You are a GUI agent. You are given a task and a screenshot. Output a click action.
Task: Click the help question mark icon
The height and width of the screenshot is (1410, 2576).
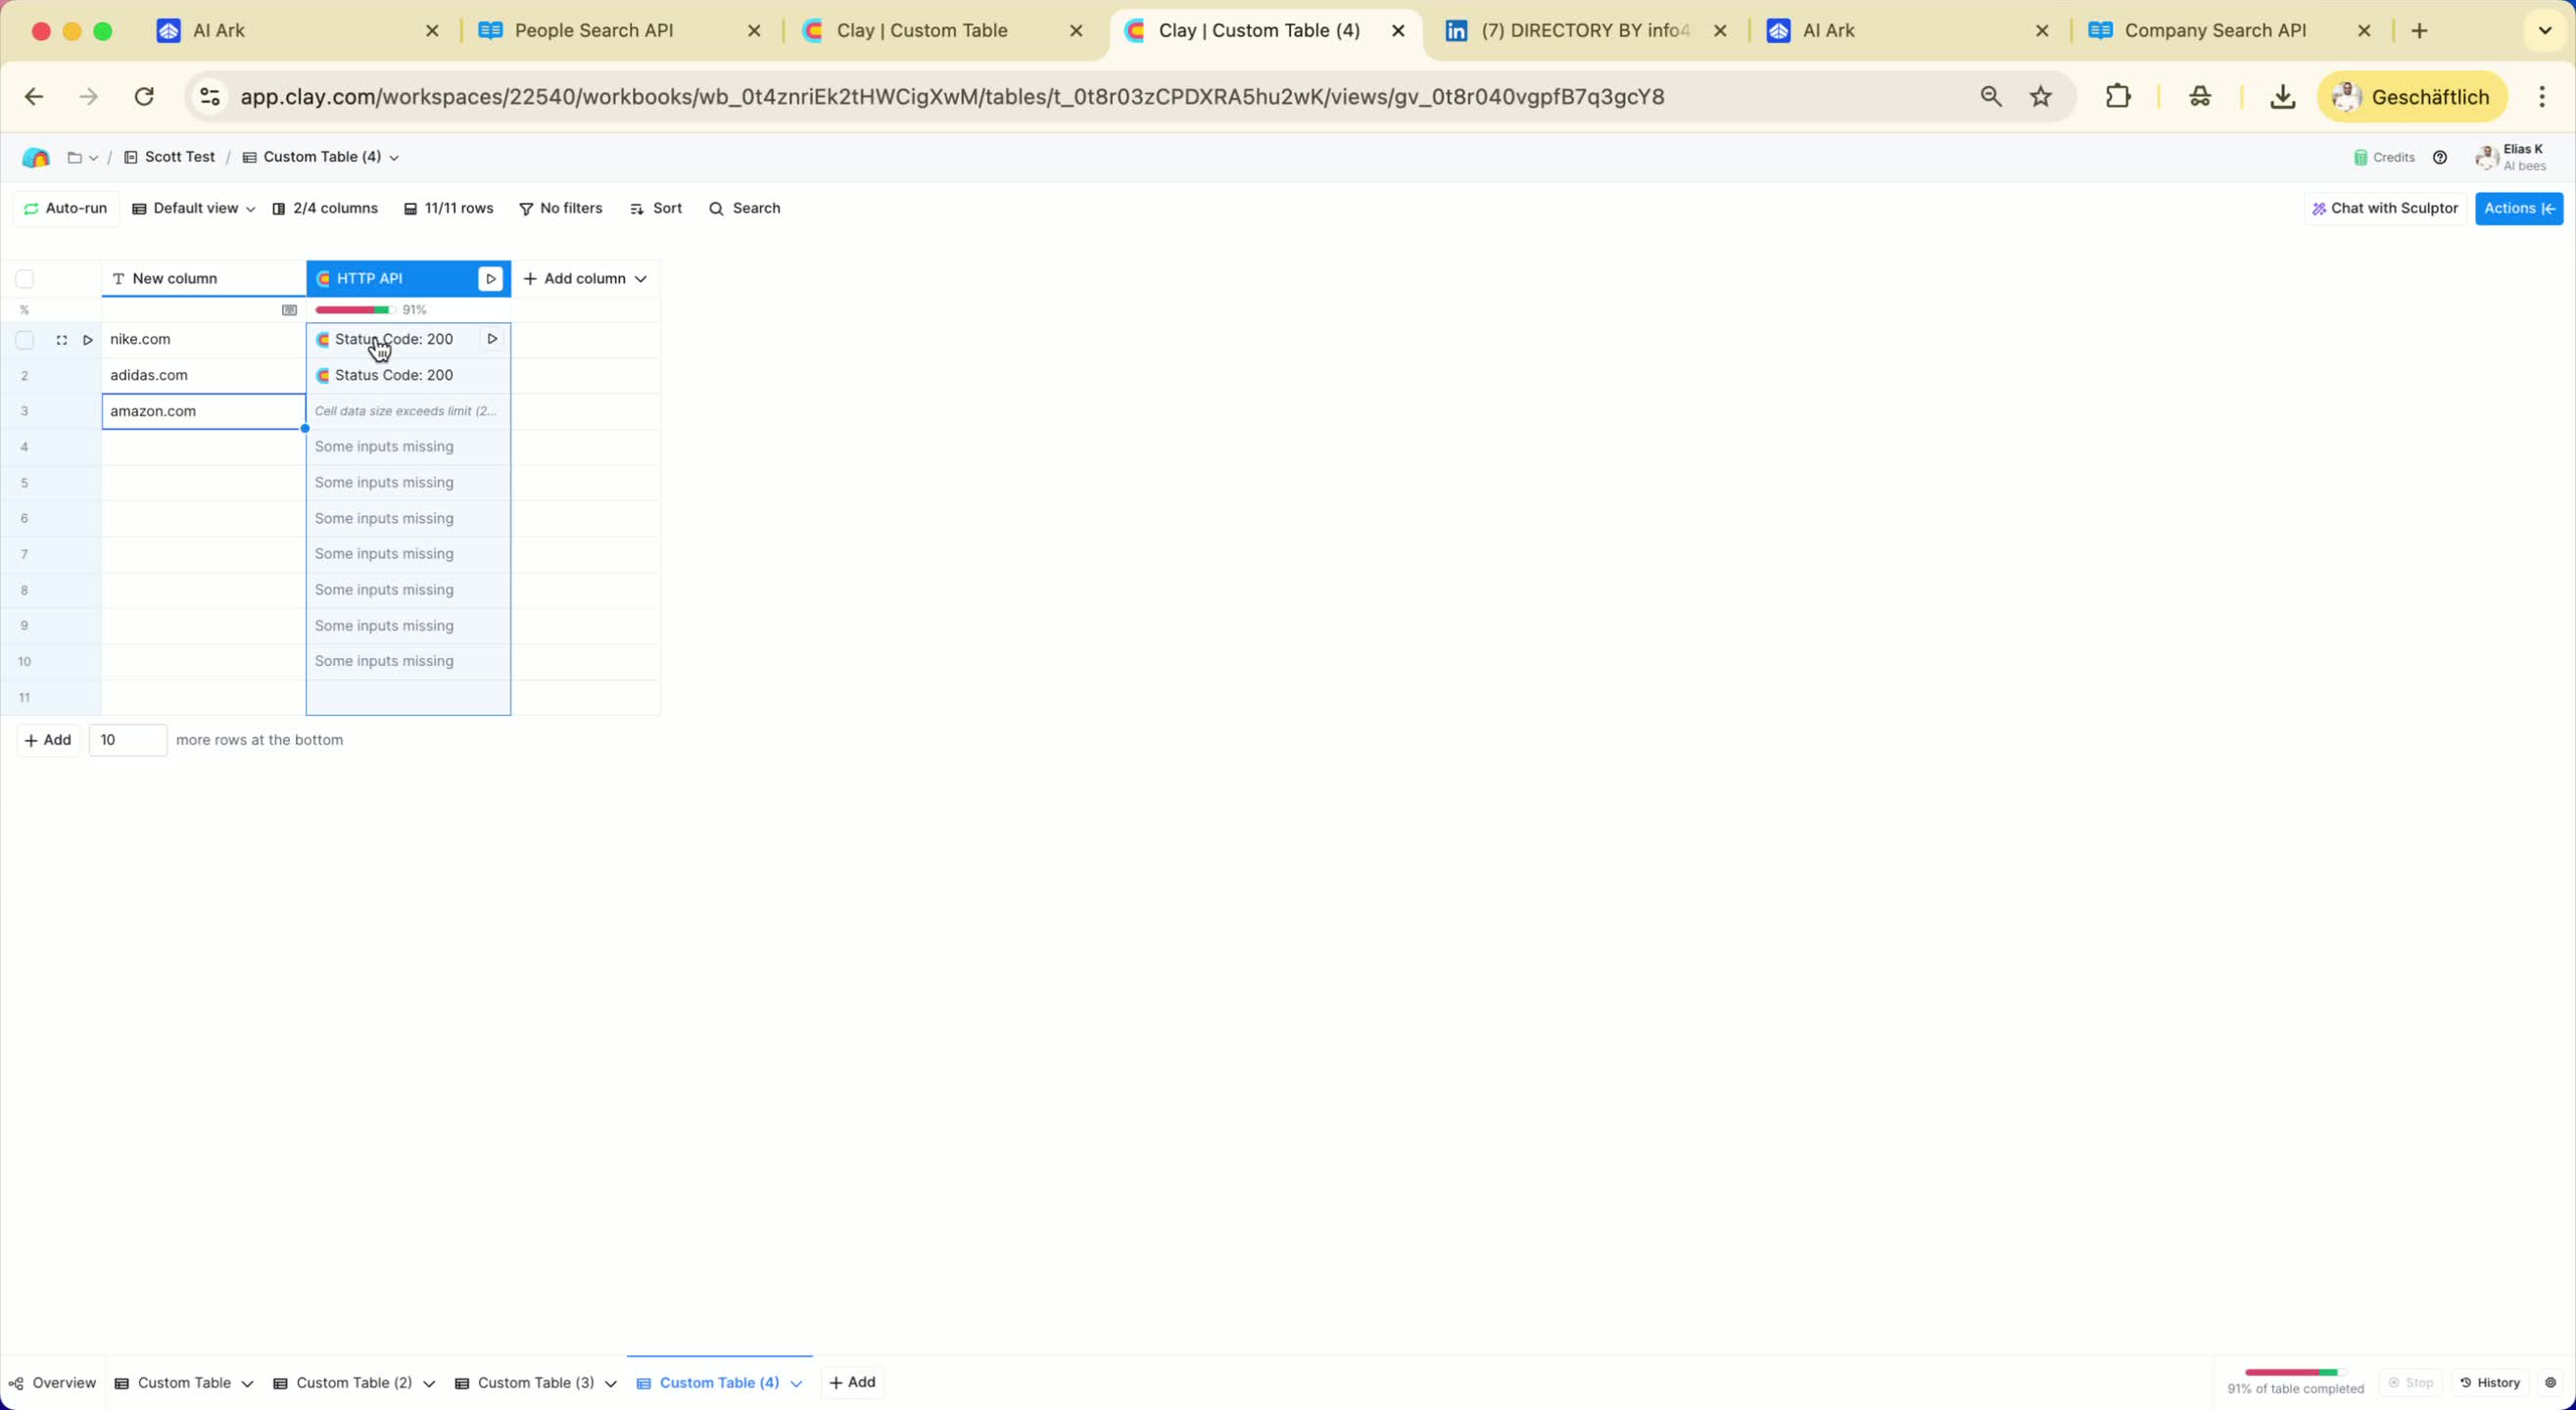[x=2440, y=157]
